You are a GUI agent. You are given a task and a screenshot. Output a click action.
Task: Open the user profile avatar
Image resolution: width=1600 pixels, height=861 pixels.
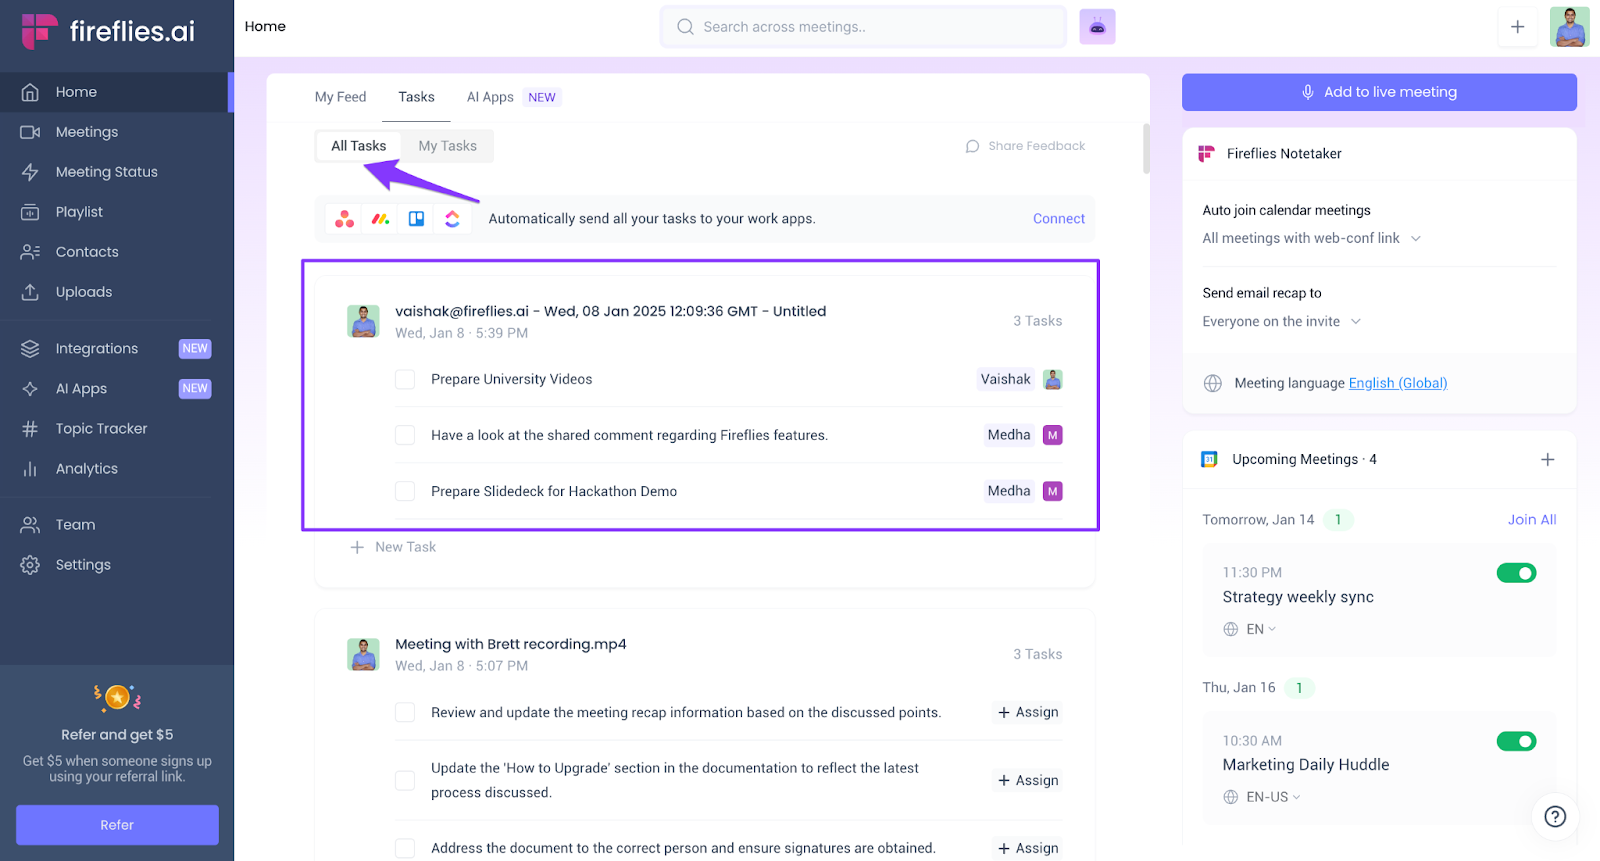tap(1569, 27)
